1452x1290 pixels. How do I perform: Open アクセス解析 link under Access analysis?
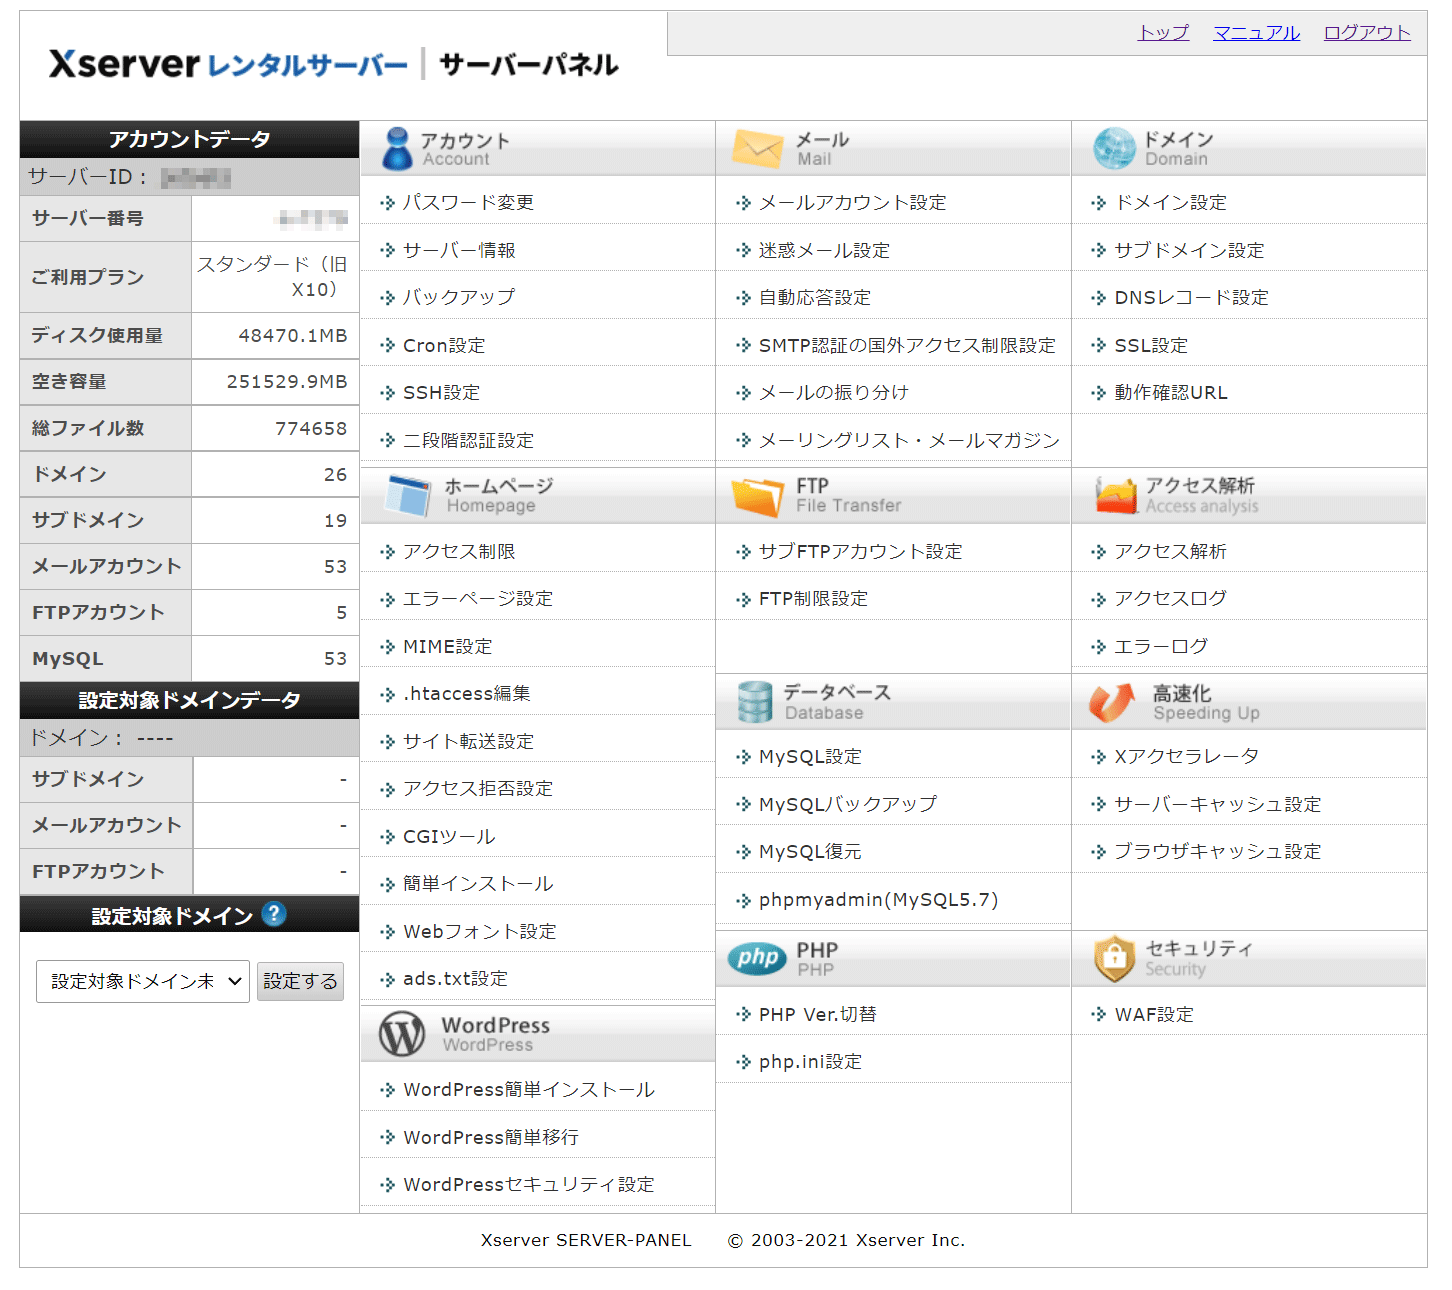click(x=1171, y=551)
